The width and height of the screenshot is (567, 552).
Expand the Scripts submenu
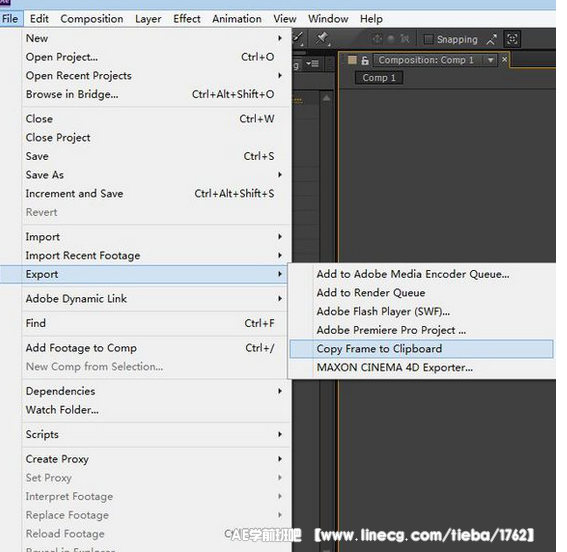point(155,434)
